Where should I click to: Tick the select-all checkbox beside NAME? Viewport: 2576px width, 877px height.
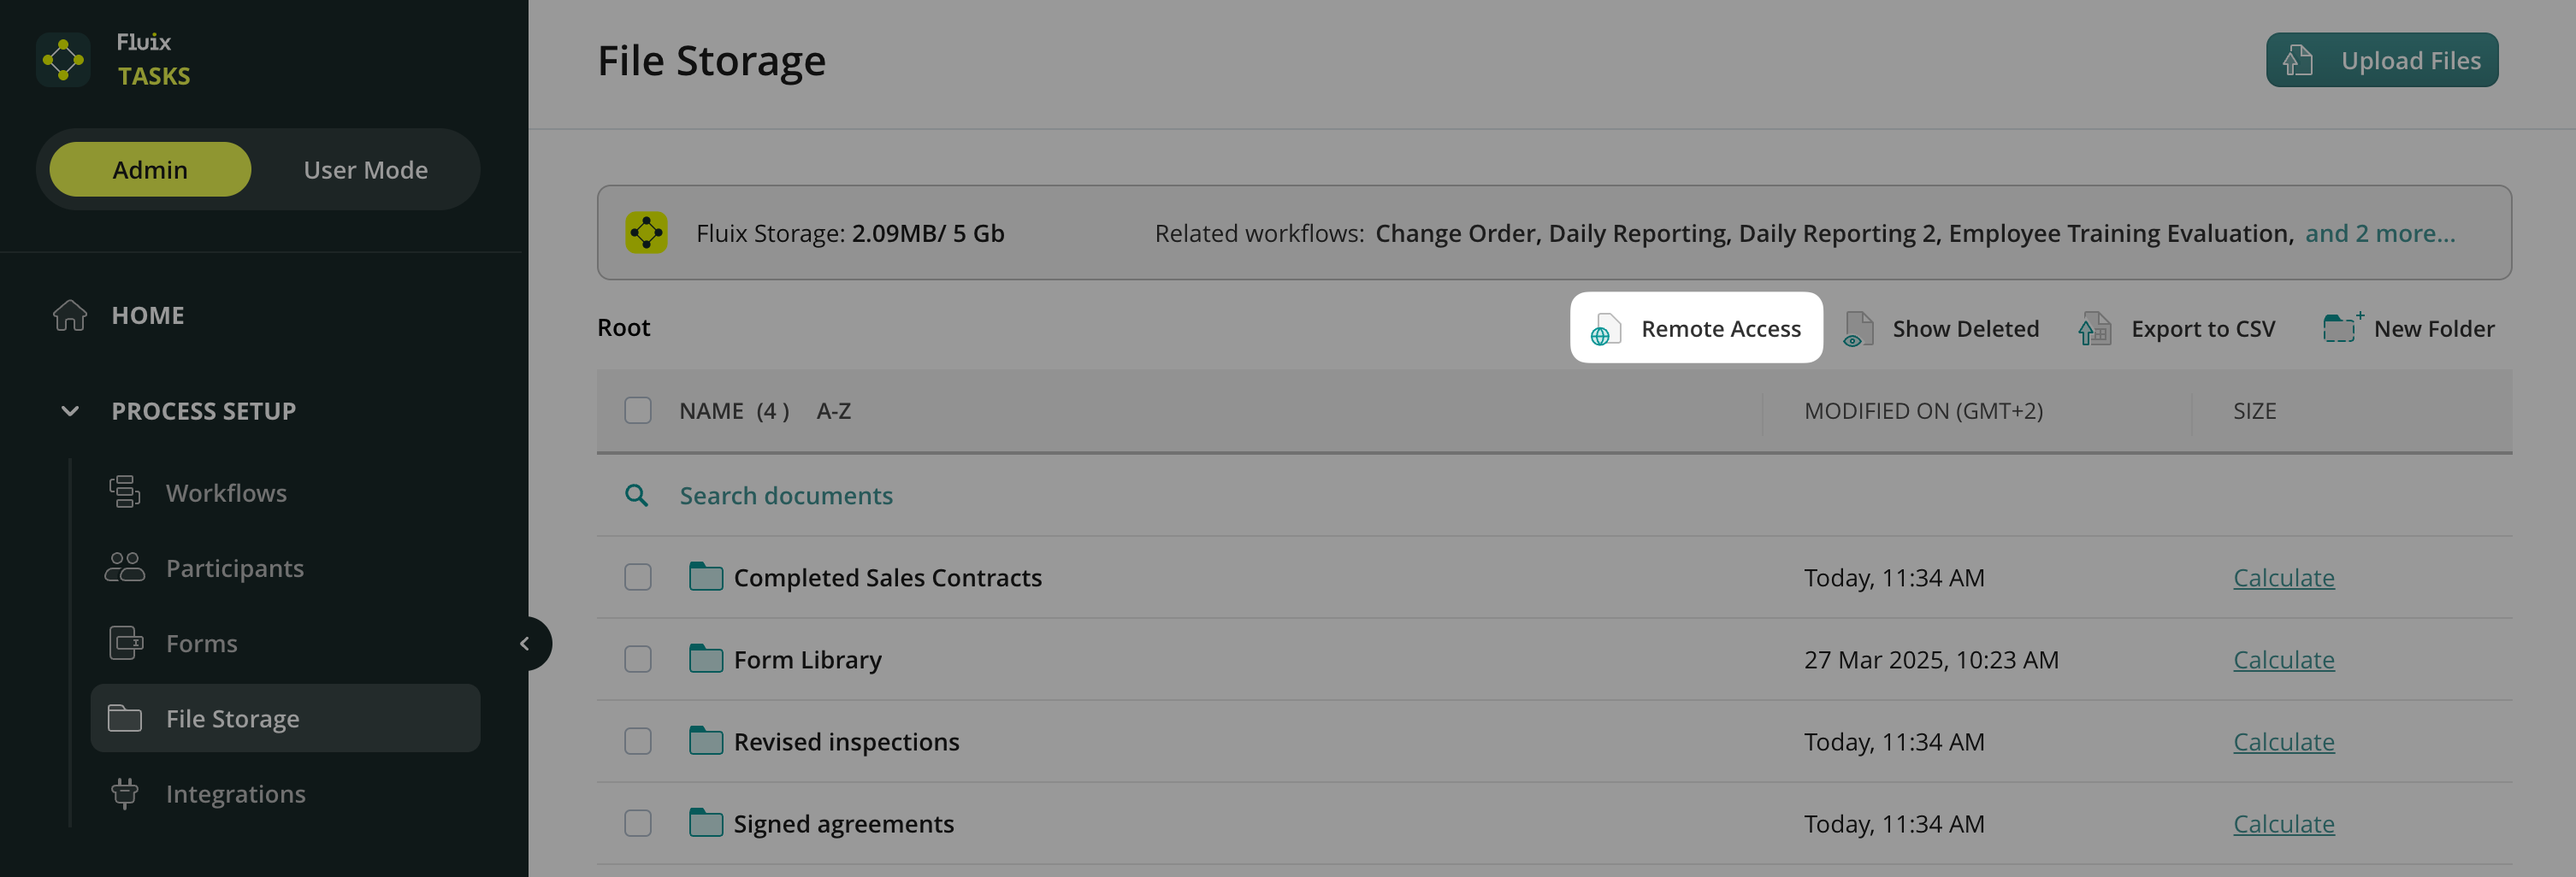click(x=638, y=411)
